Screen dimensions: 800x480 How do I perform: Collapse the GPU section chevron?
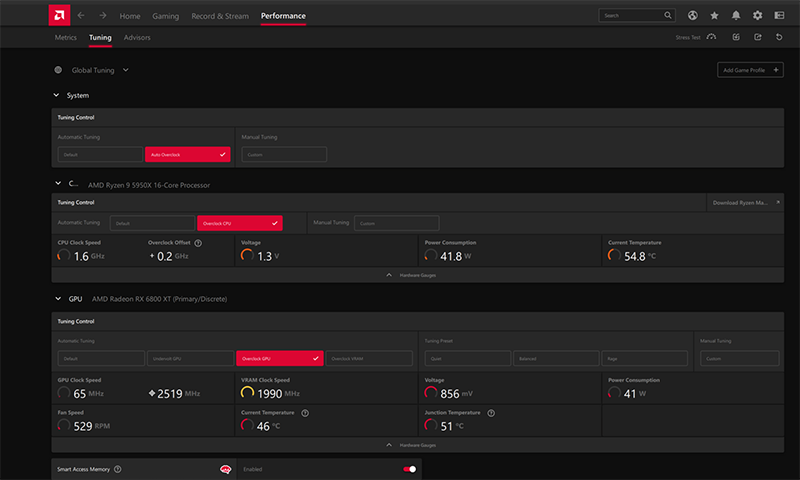(x=58, y=299)
